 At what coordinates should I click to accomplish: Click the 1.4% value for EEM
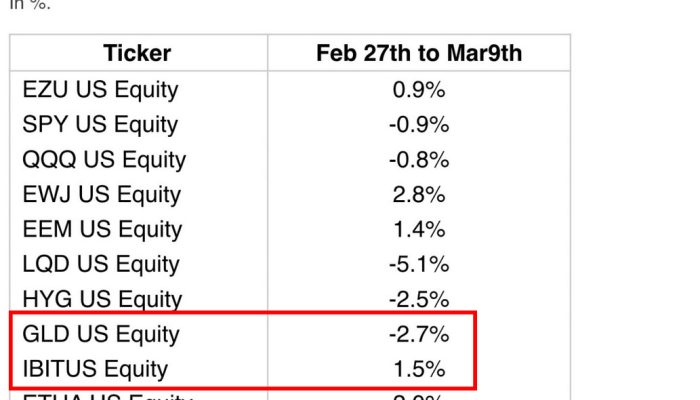pyautogui.click(x=419, y=229)
